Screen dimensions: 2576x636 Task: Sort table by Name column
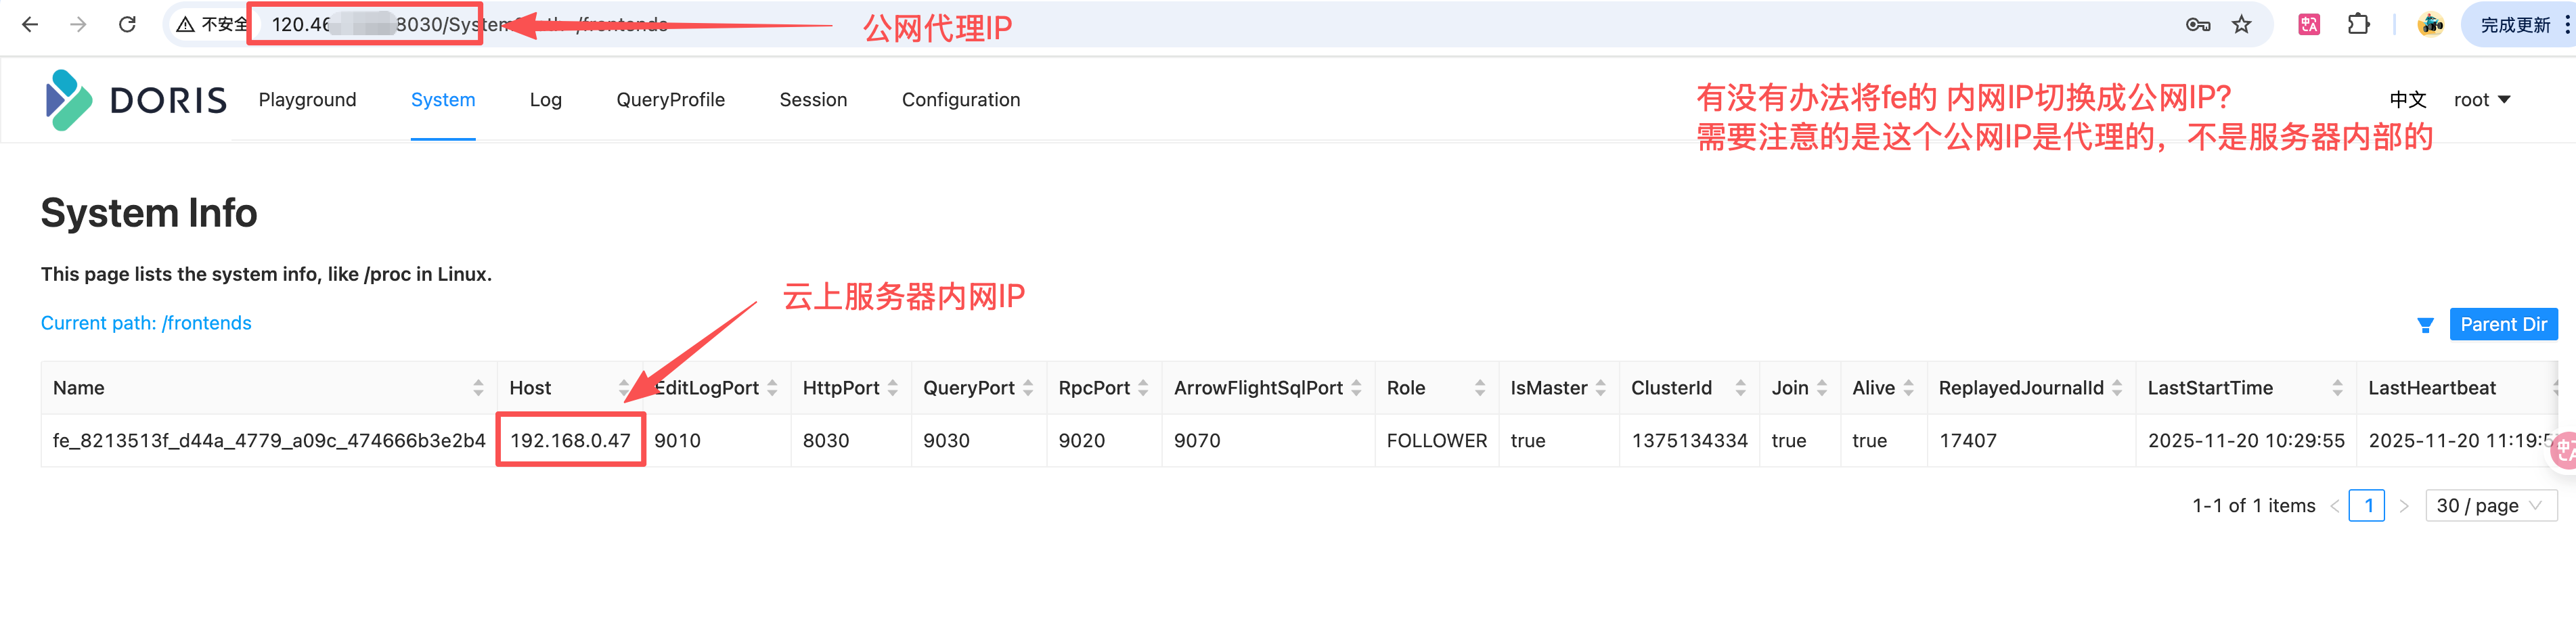478,388
